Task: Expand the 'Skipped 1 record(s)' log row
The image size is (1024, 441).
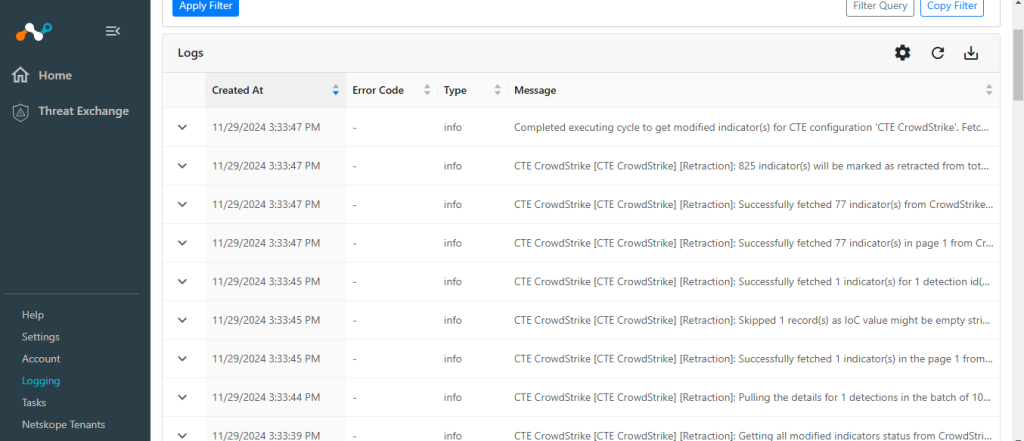Action: tap(183, 320)
